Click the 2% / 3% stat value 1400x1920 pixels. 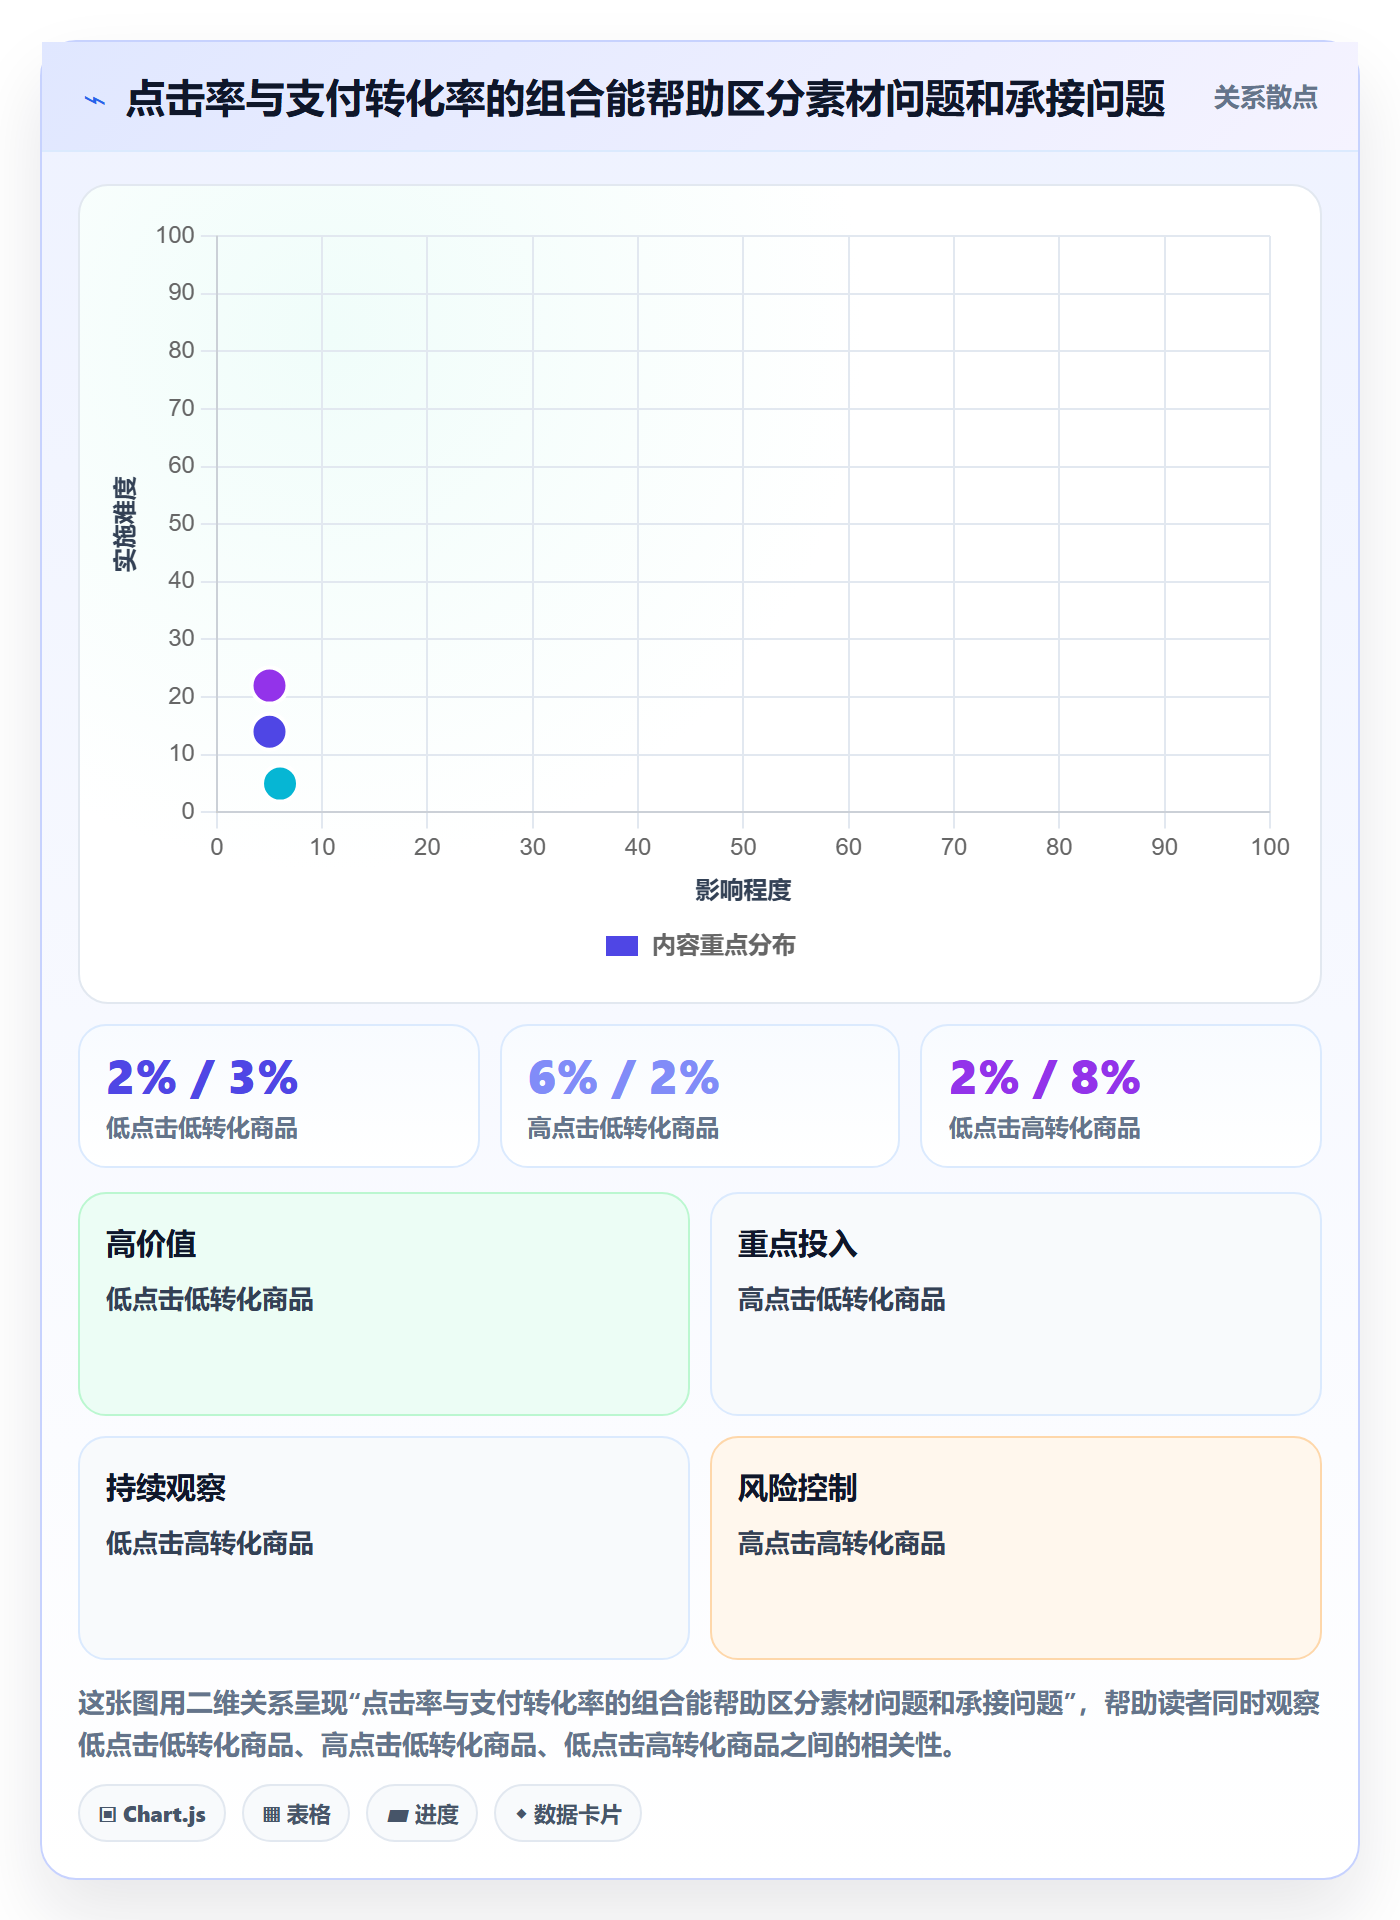(x=202, y=1078)
